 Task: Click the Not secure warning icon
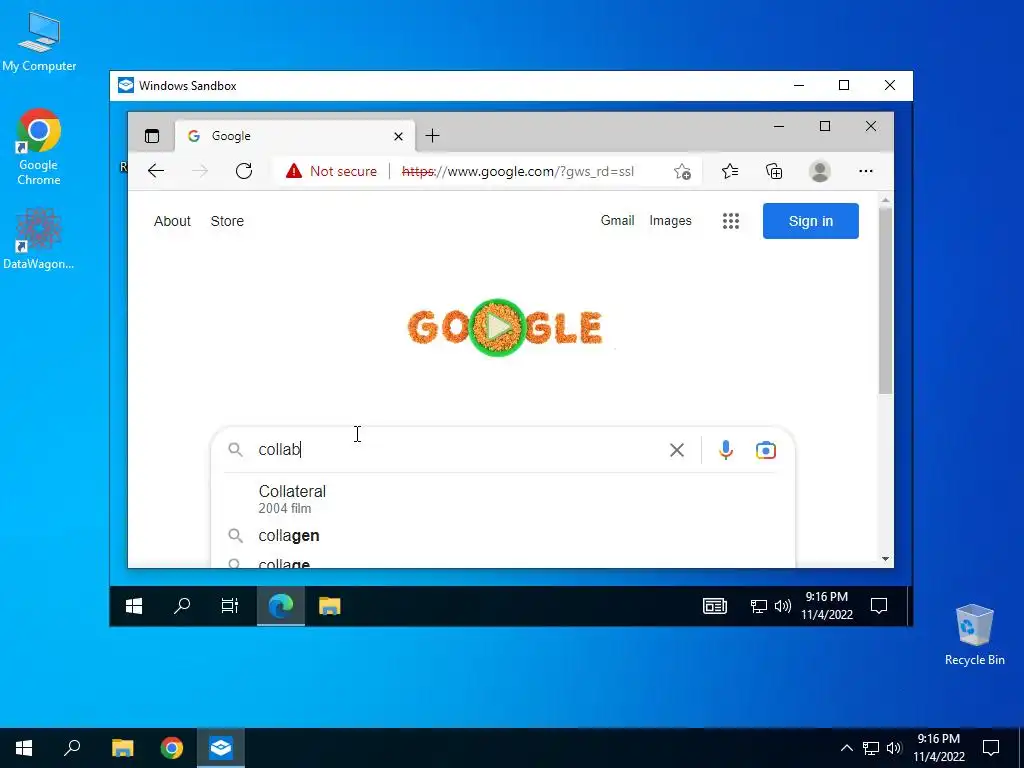coord(294,171)
